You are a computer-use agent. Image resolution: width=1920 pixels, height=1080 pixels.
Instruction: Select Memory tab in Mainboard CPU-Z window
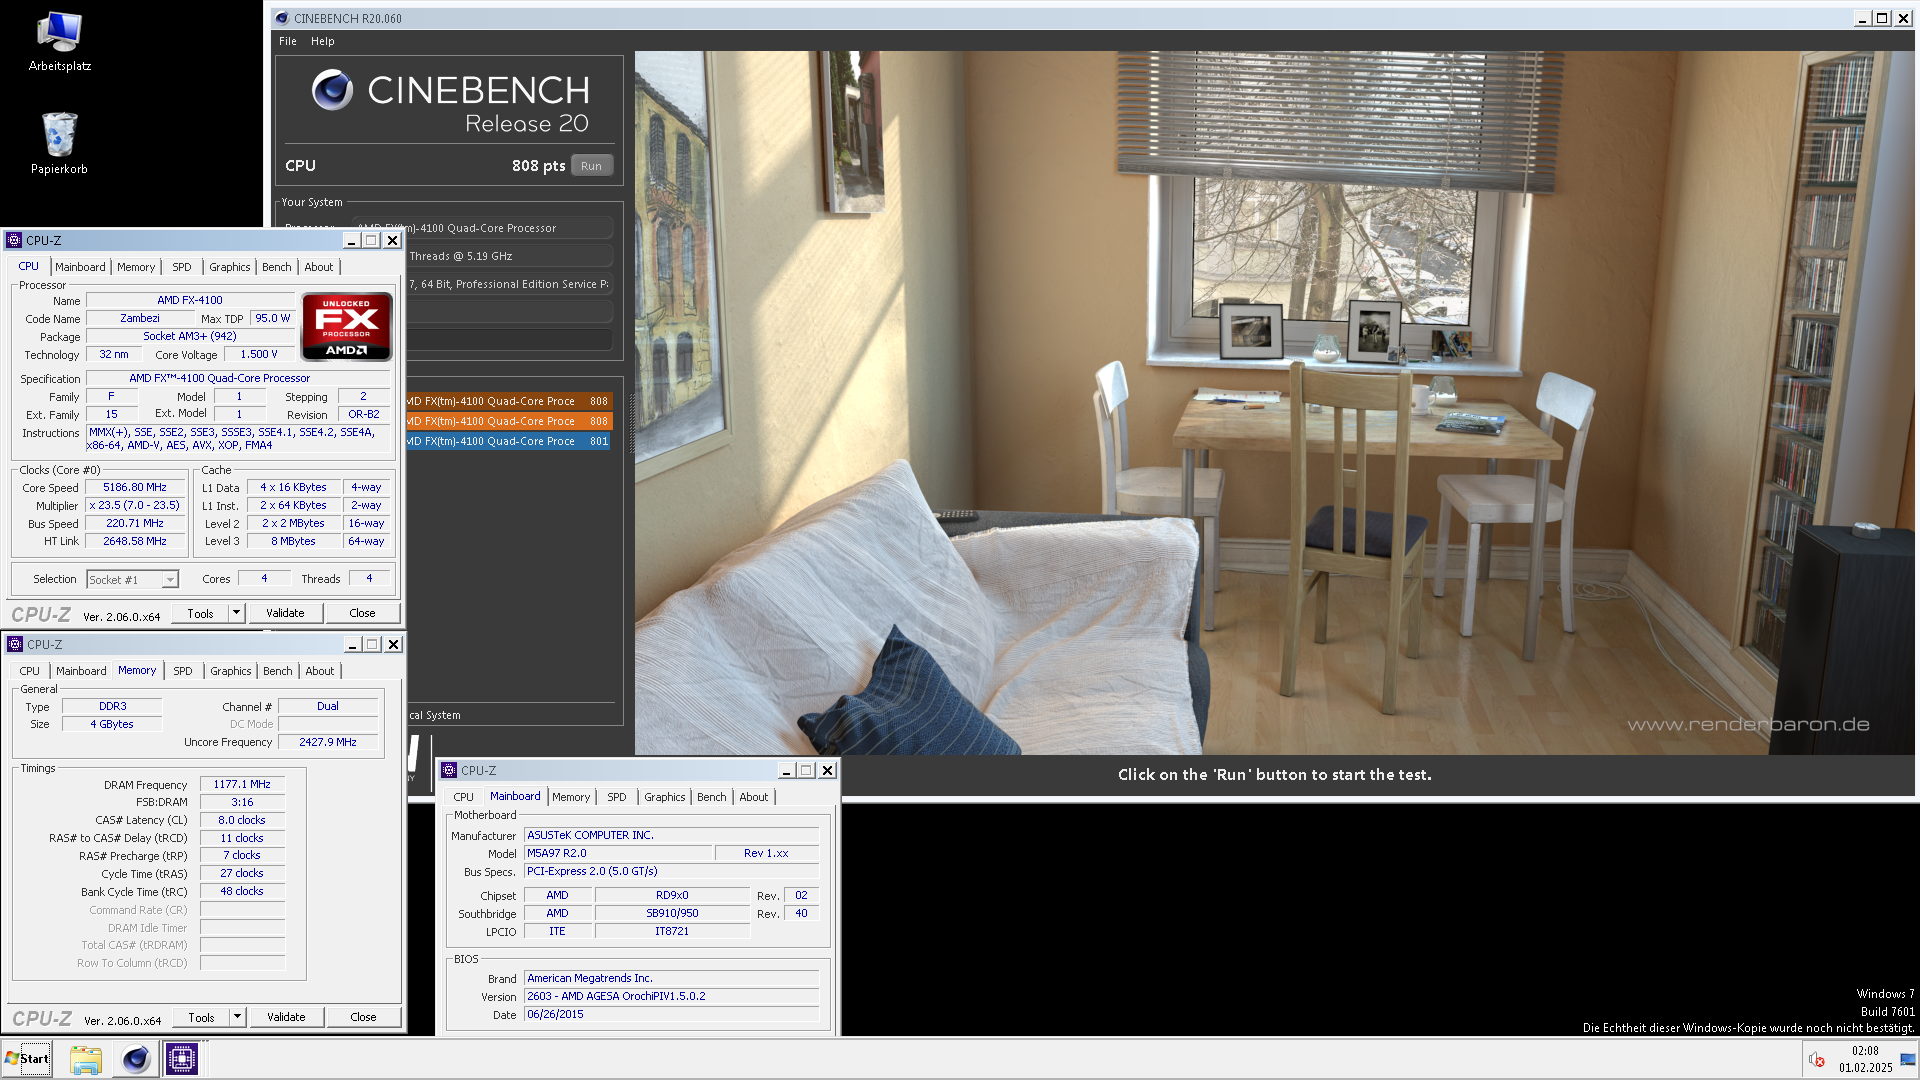pos(571,797)
